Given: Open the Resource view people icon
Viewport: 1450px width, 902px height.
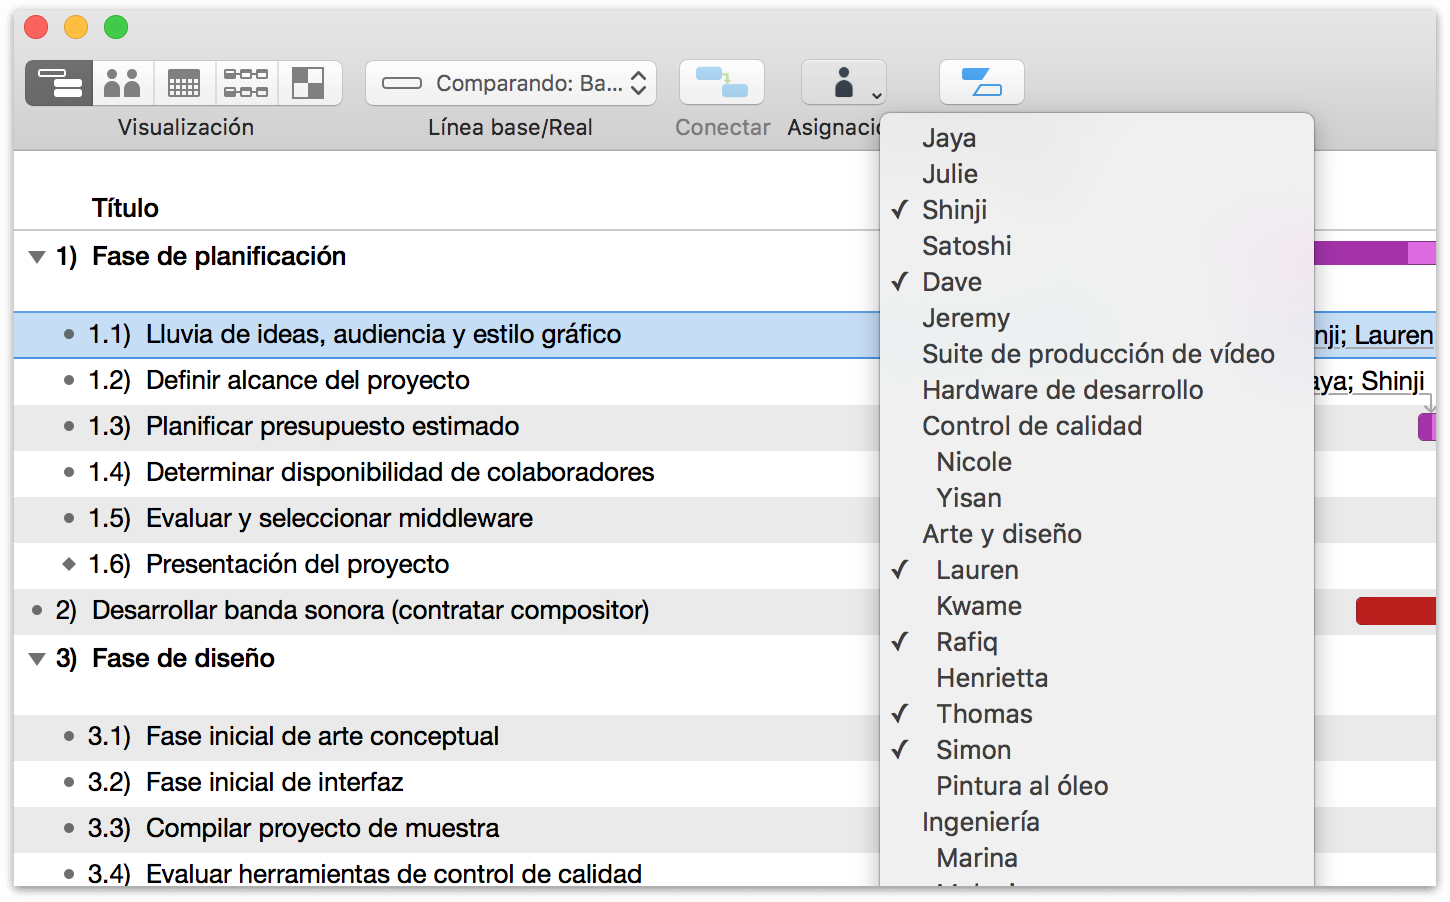Looking at the screenshot, I should [122, 83].
